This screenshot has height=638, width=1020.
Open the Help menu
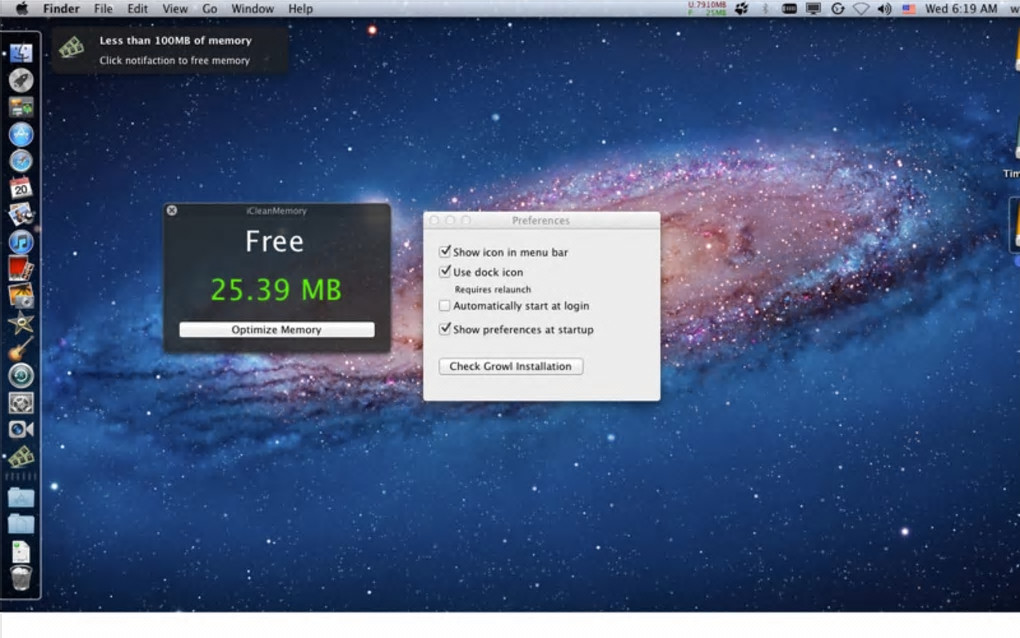[x=301, y=8]
